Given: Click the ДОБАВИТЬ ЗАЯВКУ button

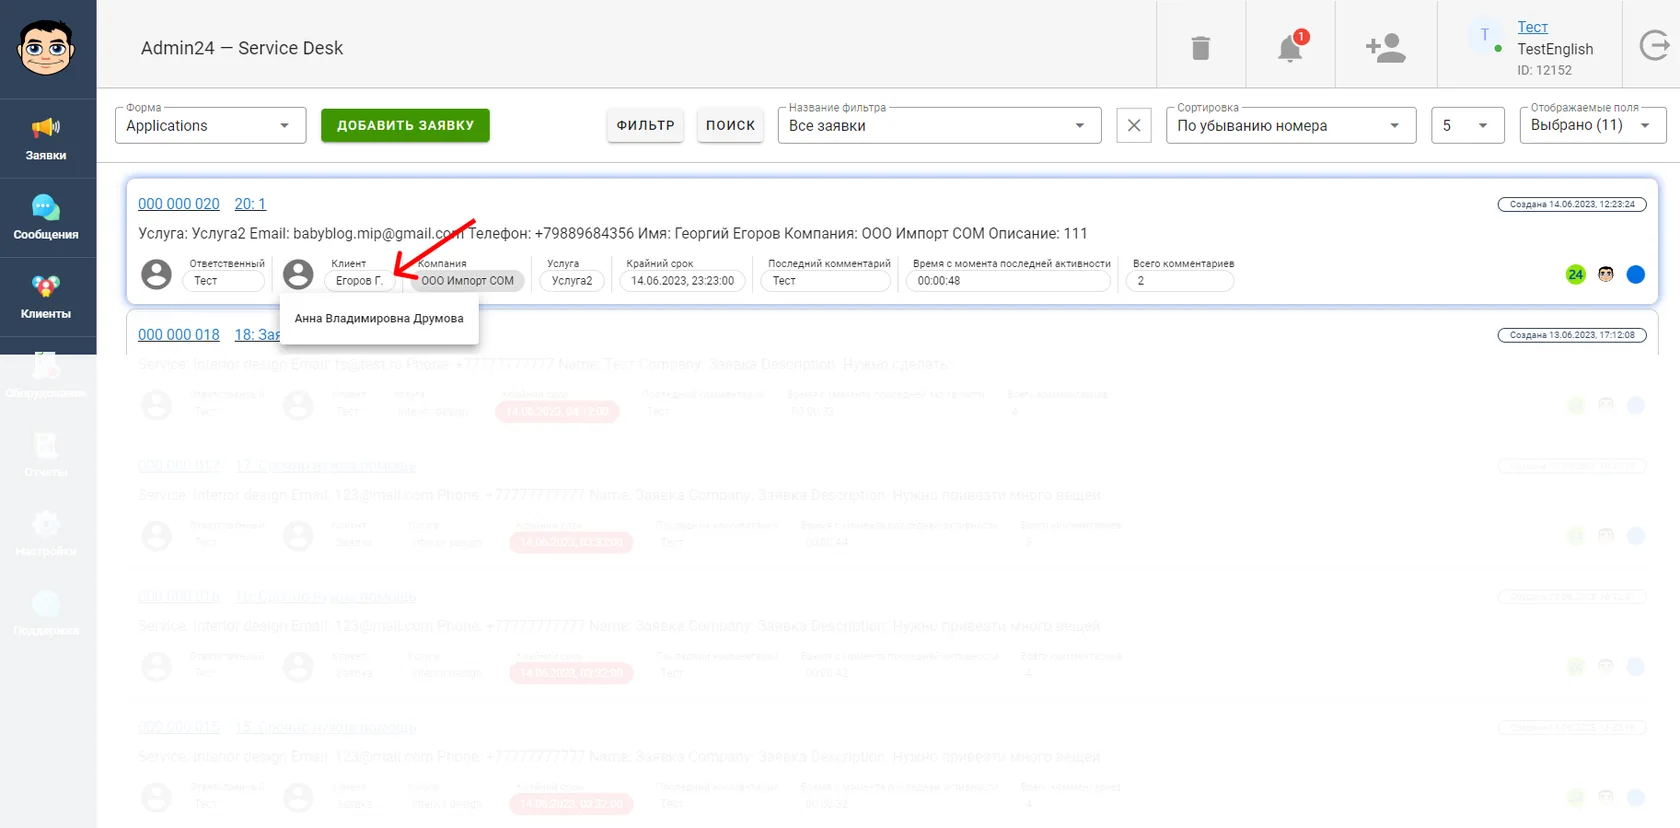Looking at the screenshot, I should 405,125.
